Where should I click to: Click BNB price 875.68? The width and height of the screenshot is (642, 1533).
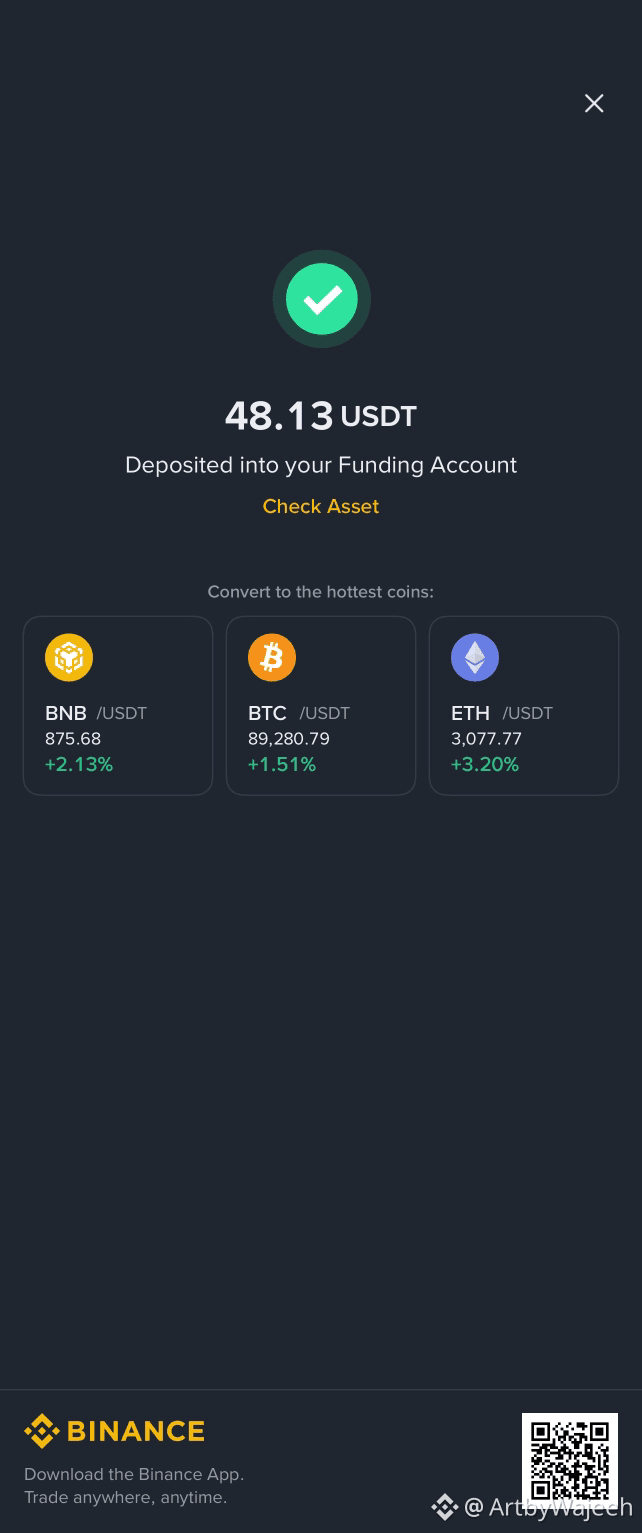(73, 739)
